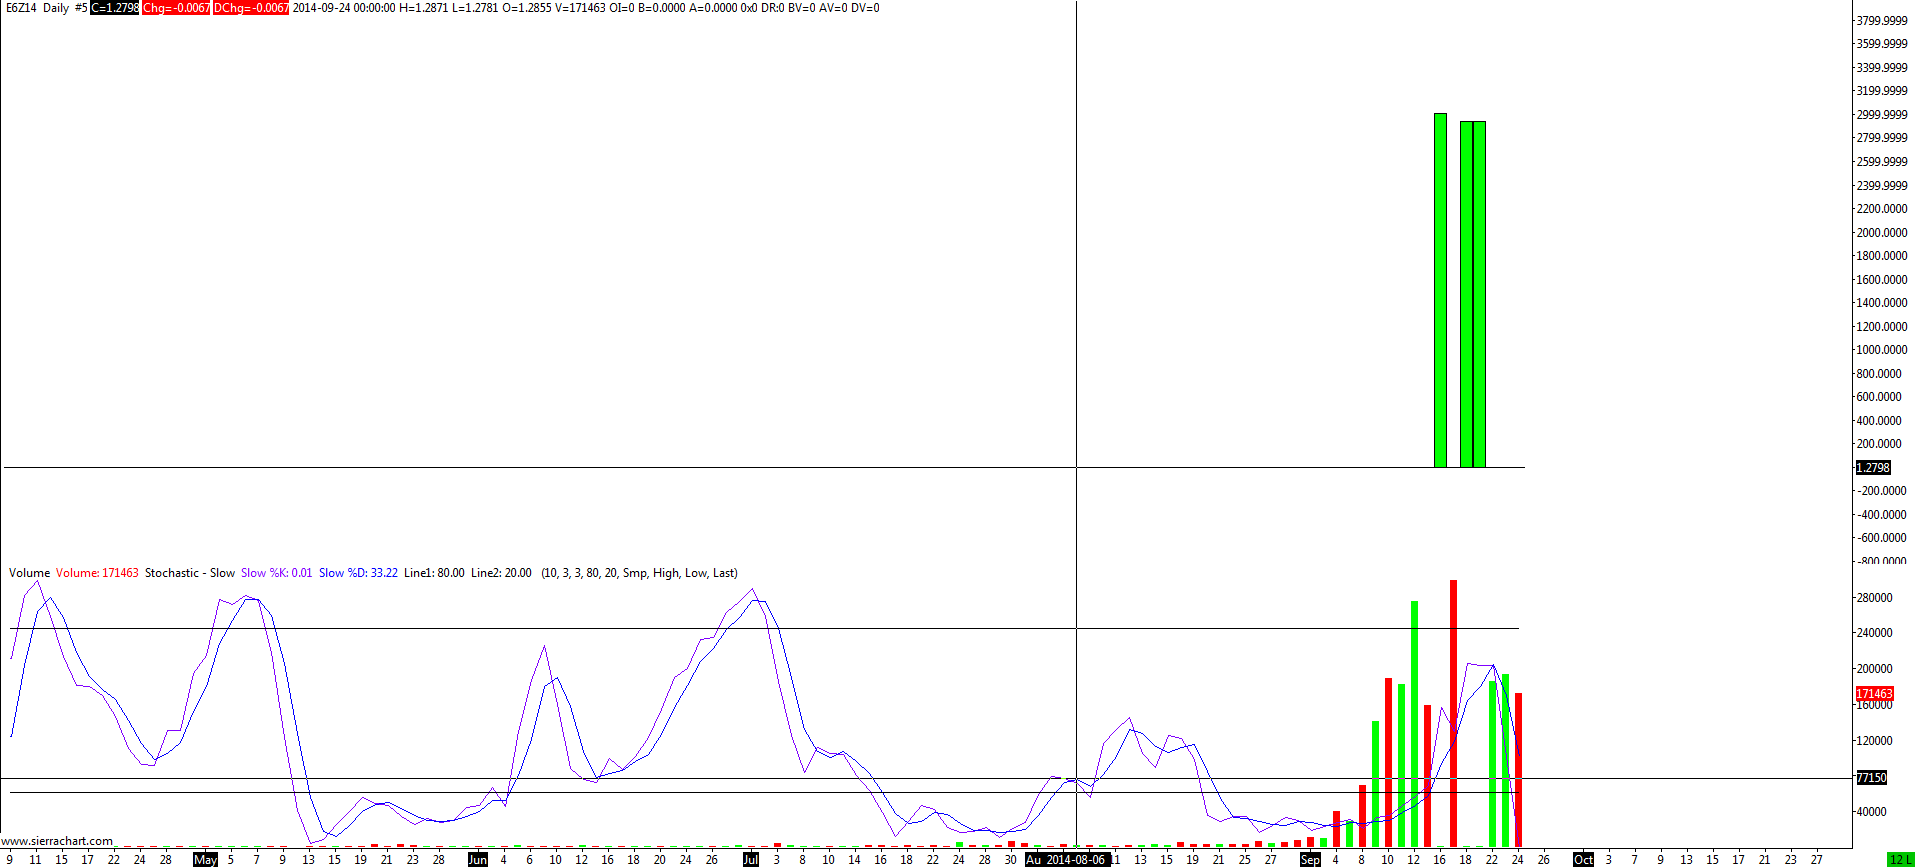Click the red 171463 volume scale label
This screenshot has width=1916, height=868.
(x=1874, y=693)
